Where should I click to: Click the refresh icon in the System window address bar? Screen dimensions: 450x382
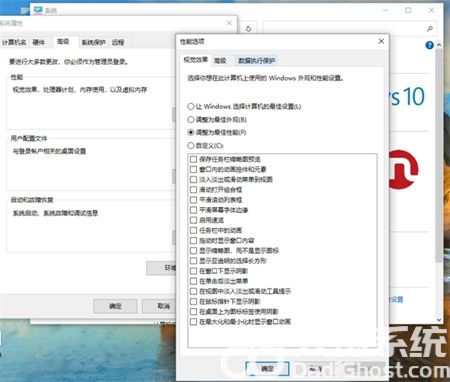(248, 29)
